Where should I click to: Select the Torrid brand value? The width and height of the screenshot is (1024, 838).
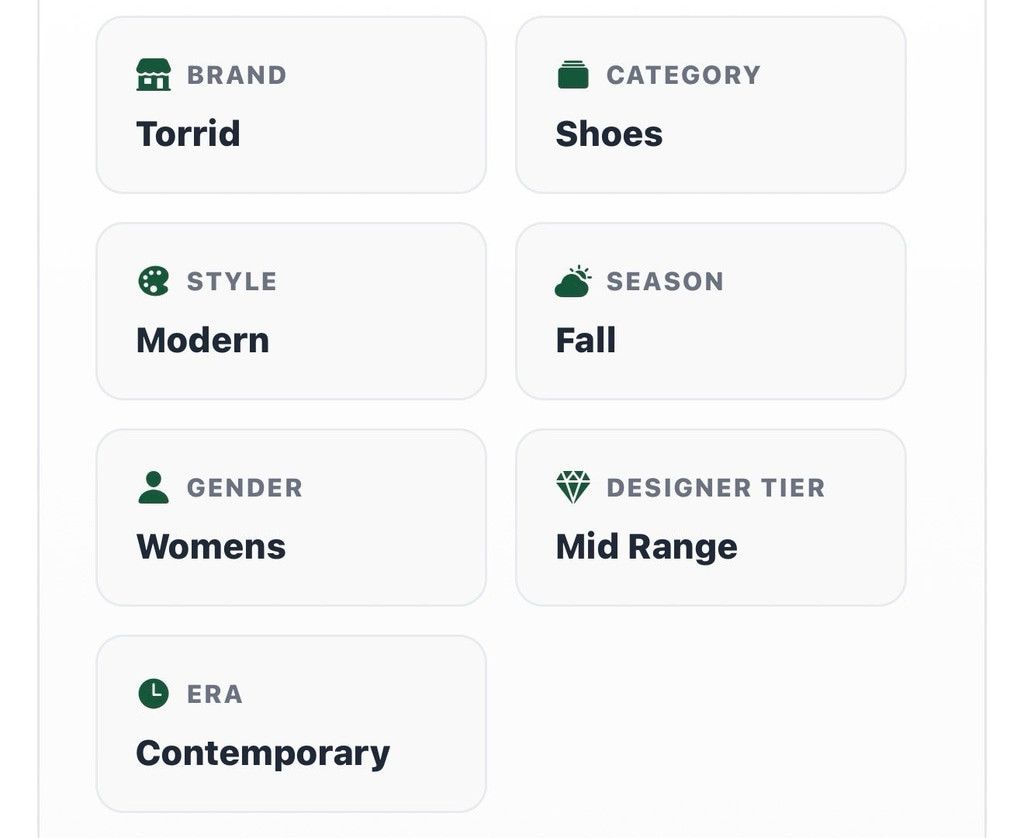click(188, 134)
